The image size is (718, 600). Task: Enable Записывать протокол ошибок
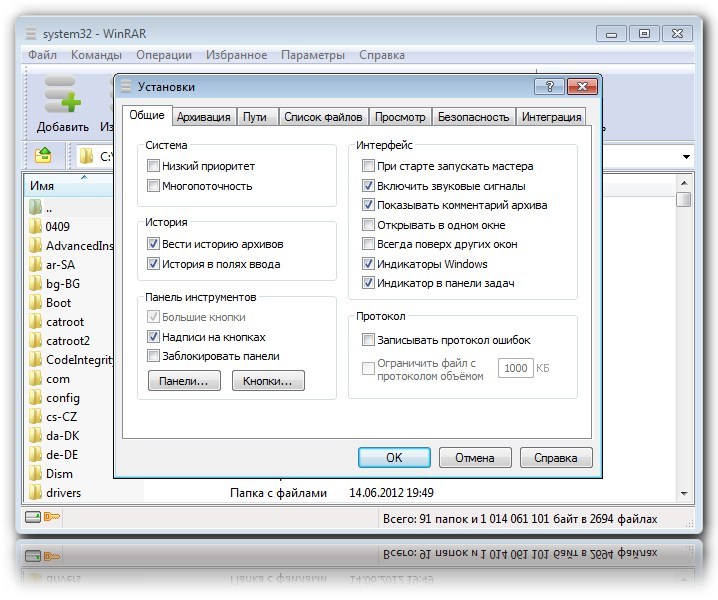click(368, 340)
